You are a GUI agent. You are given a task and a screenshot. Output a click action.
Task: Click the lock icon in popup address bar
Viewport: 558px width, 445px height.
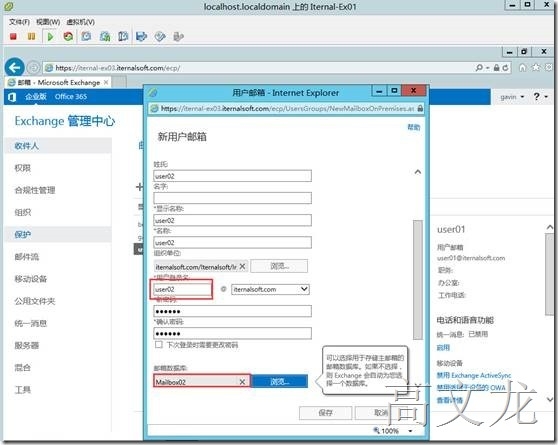(420, 108)
